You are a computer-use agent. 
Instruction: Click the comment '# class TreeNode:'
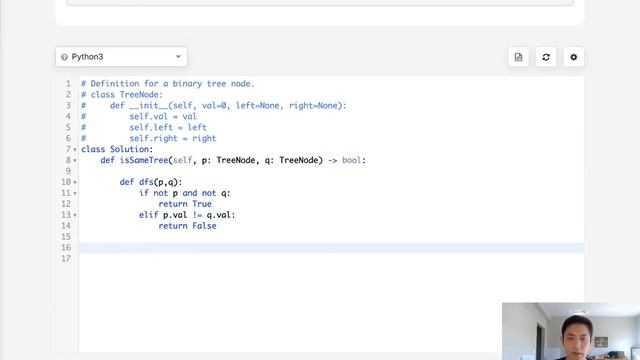tap(122, 95)
